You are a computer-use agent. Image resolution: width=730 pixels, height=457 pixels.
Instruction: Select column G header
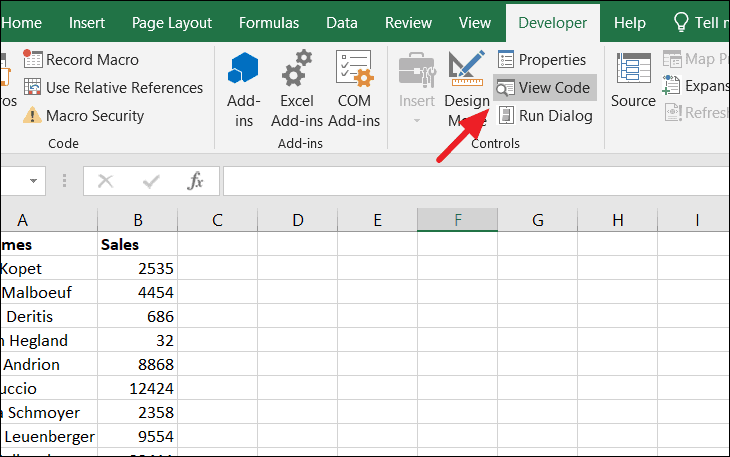tap(538, 220)
